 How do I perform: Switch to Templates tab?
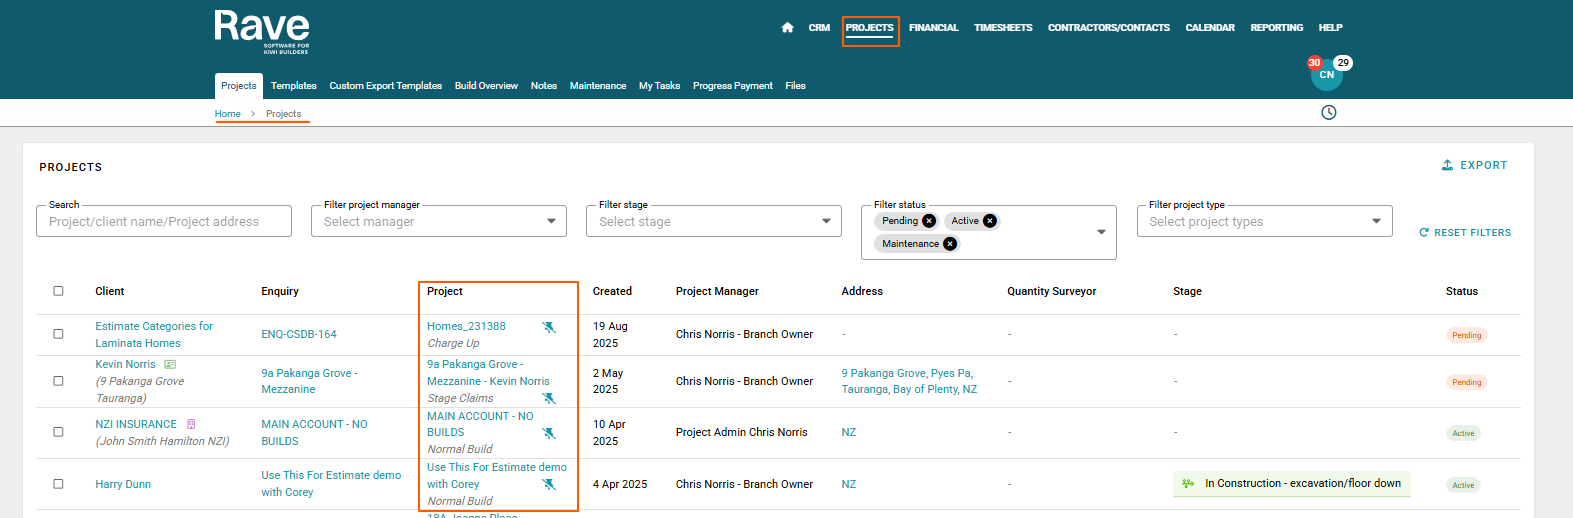(x=294, y=86)
